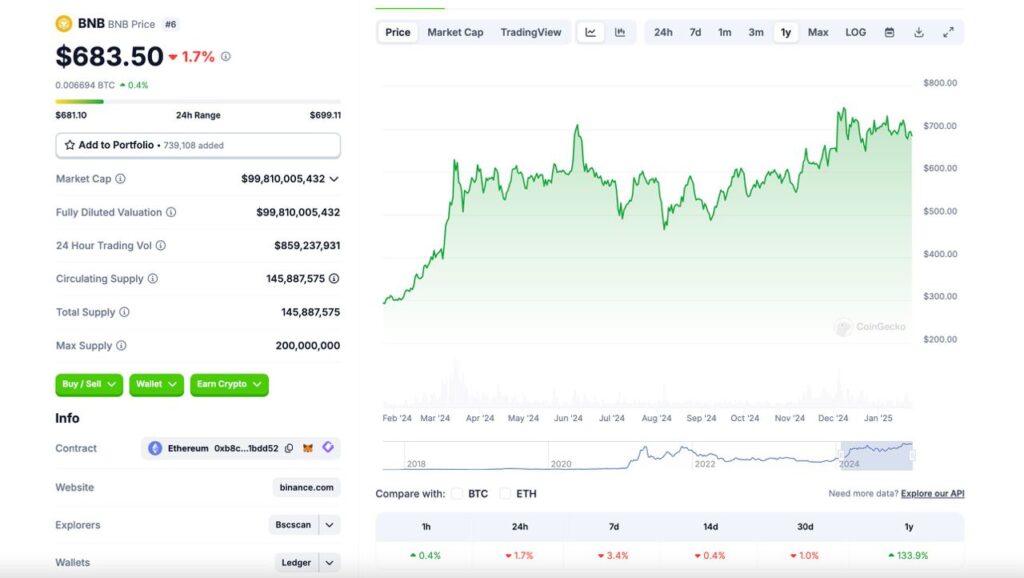1024x578 pixels.
Task: Open the Wallet dropdown
Action: click(x=156, y=384)
